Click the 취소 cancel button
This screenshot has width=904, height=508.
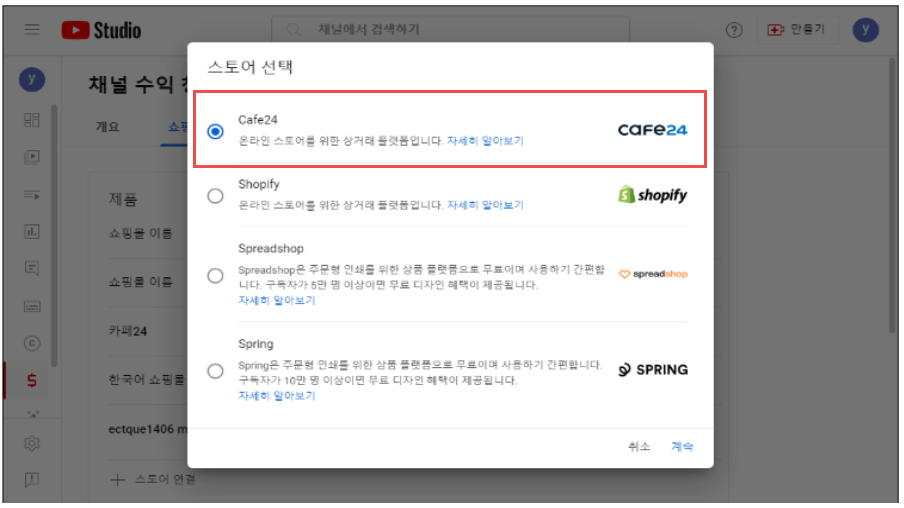639,446
